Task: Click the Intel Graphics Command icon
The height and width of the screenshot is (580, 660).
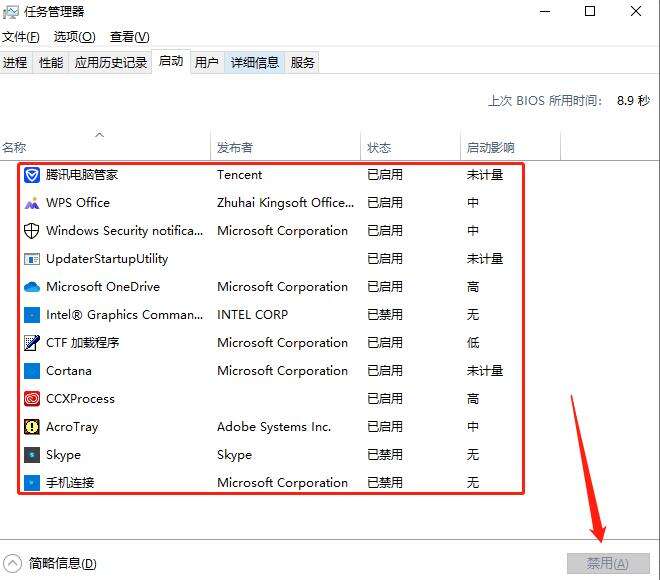Action: 32,315
